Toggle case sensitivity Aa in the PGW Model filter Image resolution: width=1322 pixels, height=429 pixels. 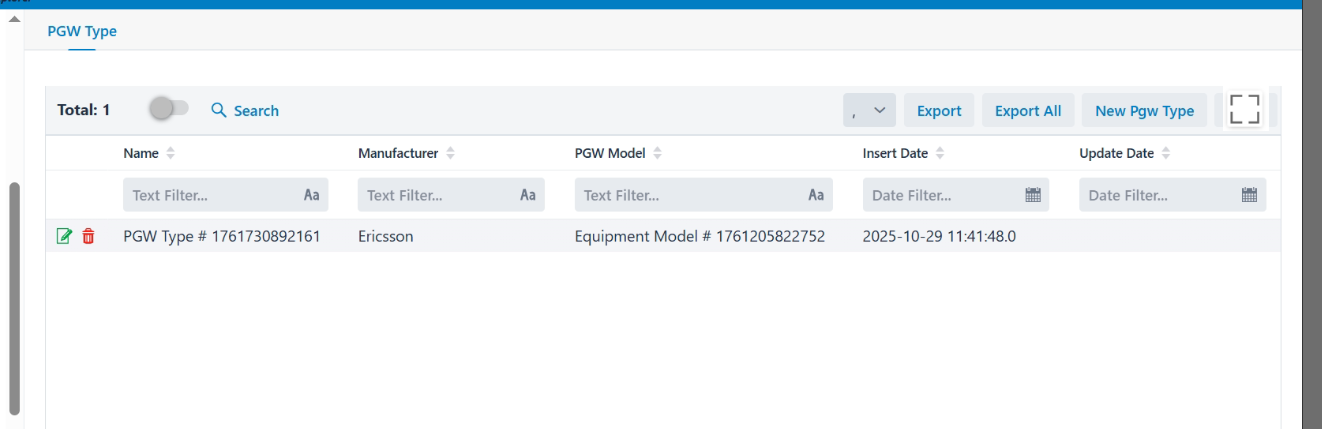[x=816, y=195]
